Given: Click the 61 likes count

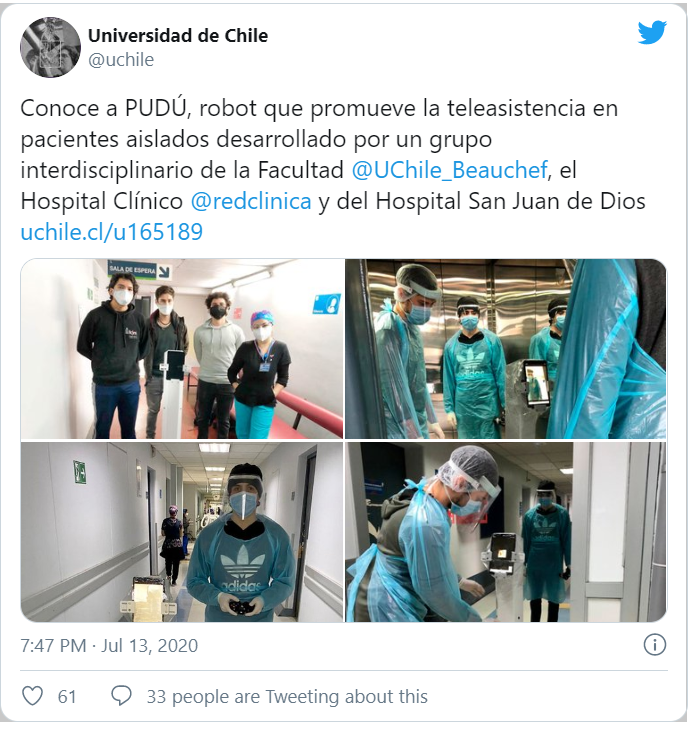Looking at the screenshot, I should [x=67, y=696].
